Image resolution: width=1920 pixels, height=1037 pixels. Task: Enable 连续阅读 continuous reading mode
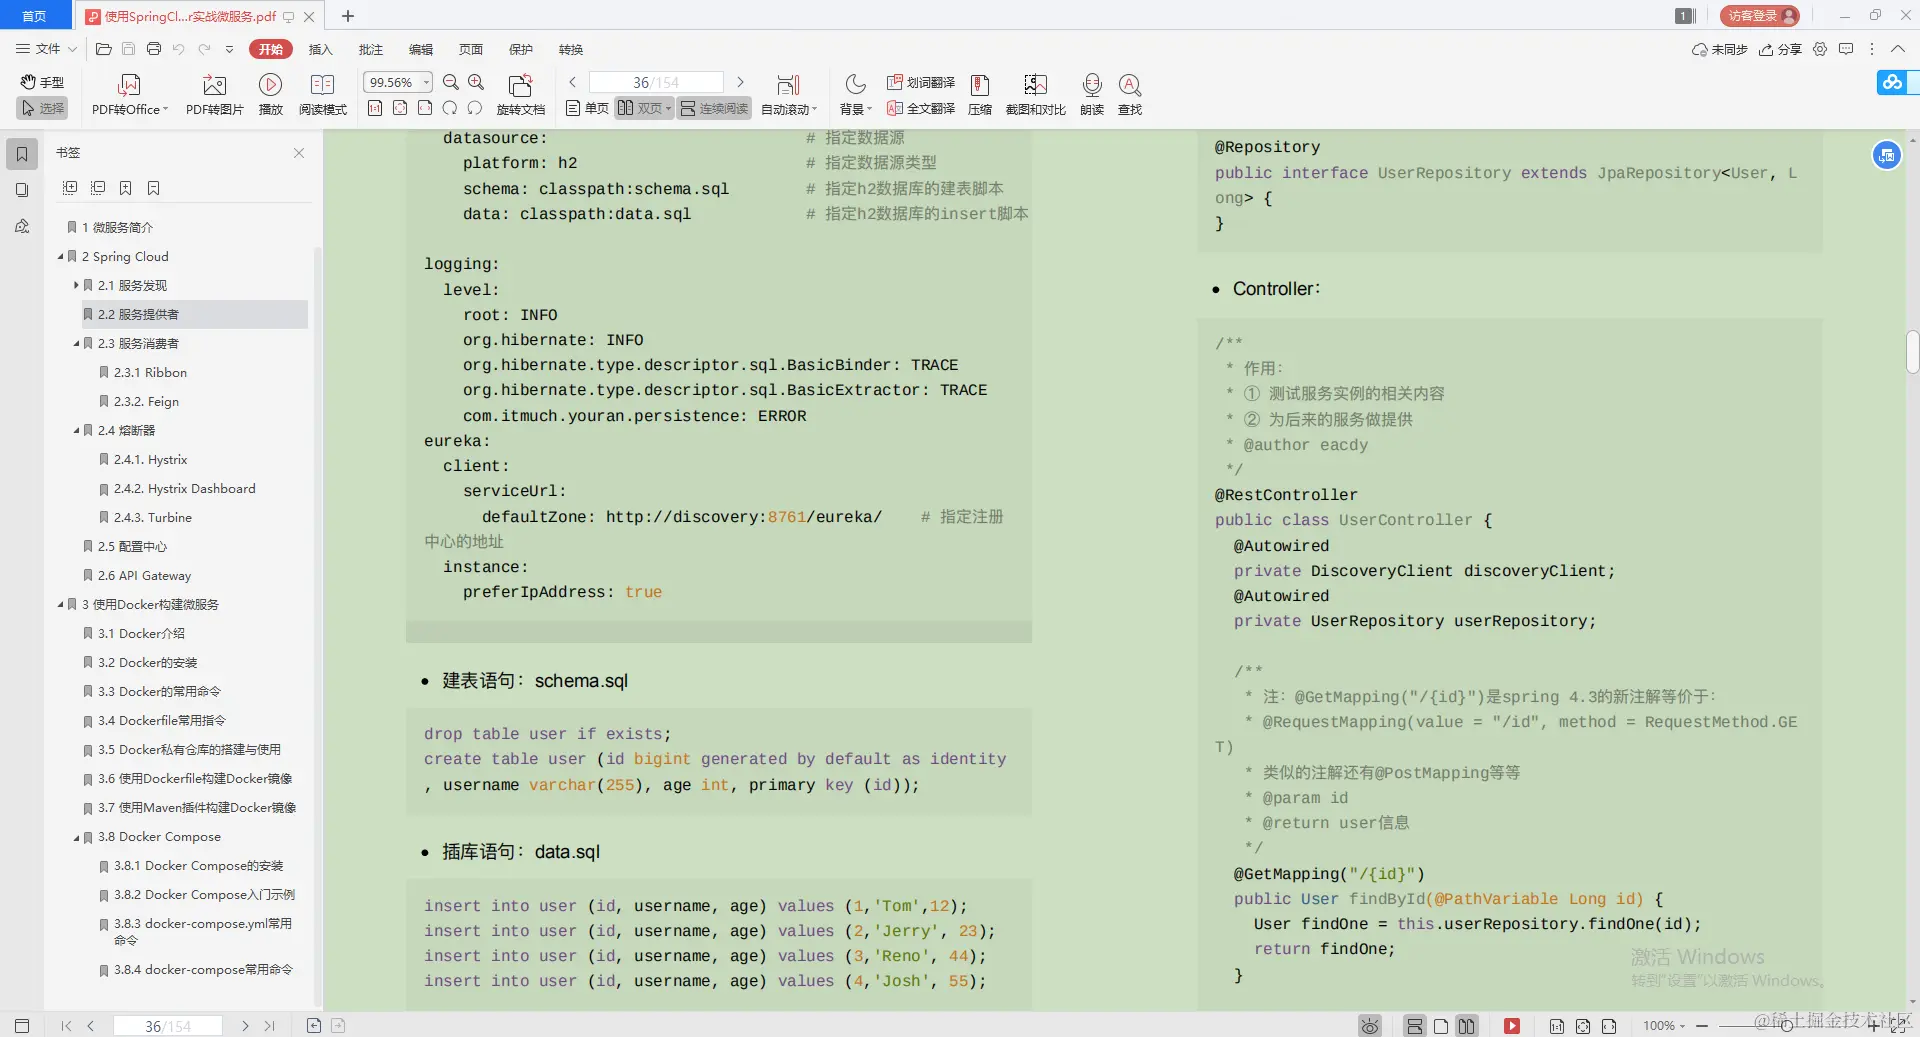coord(713,108)
